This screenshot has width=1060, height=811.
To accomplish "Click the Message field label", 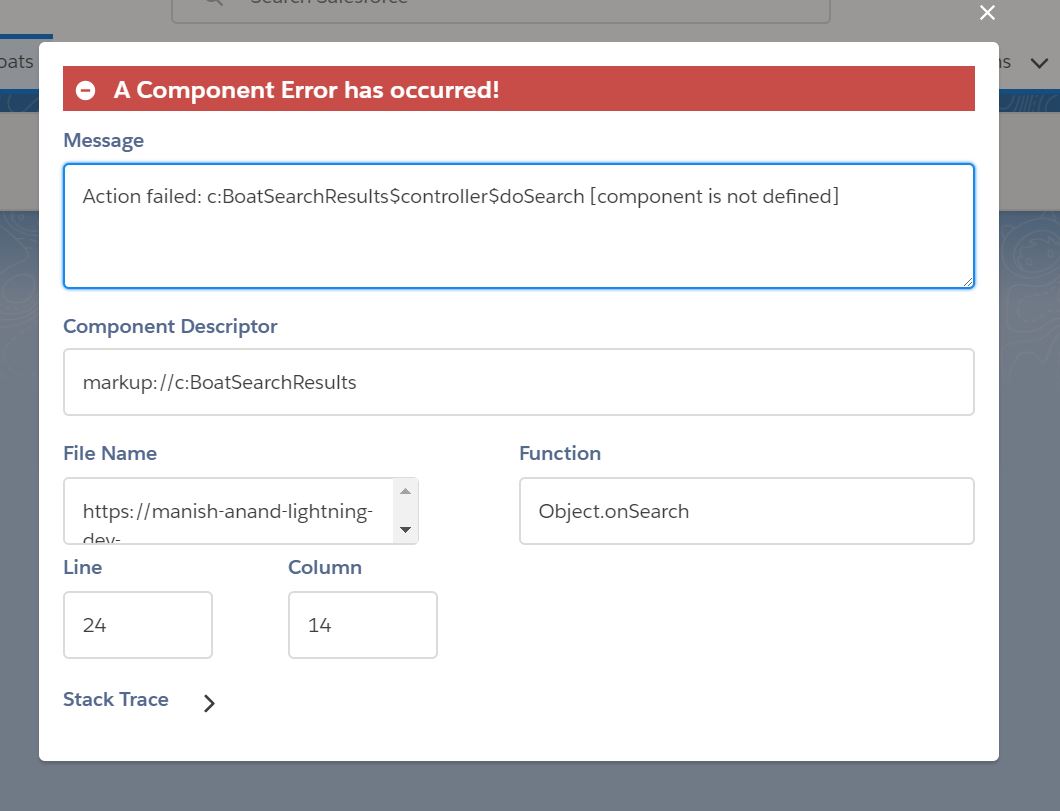I will 103,141.
